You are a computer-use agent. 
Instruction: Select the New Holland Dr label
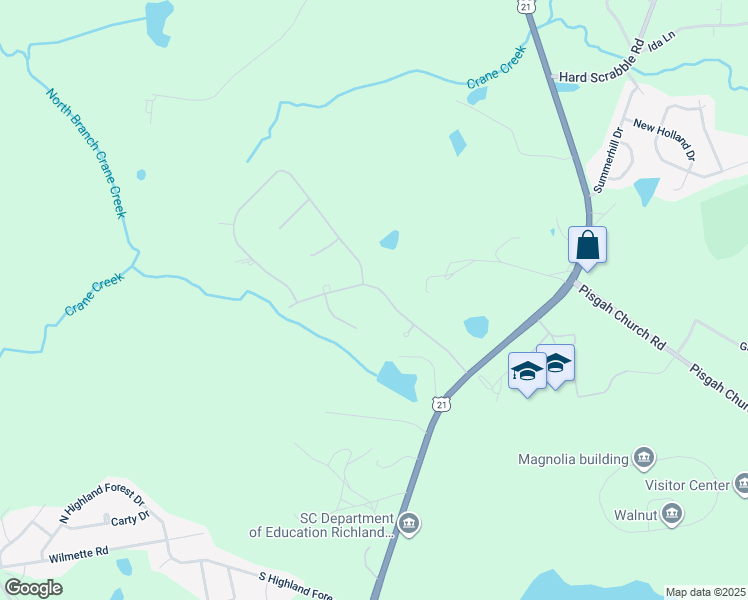665,139
